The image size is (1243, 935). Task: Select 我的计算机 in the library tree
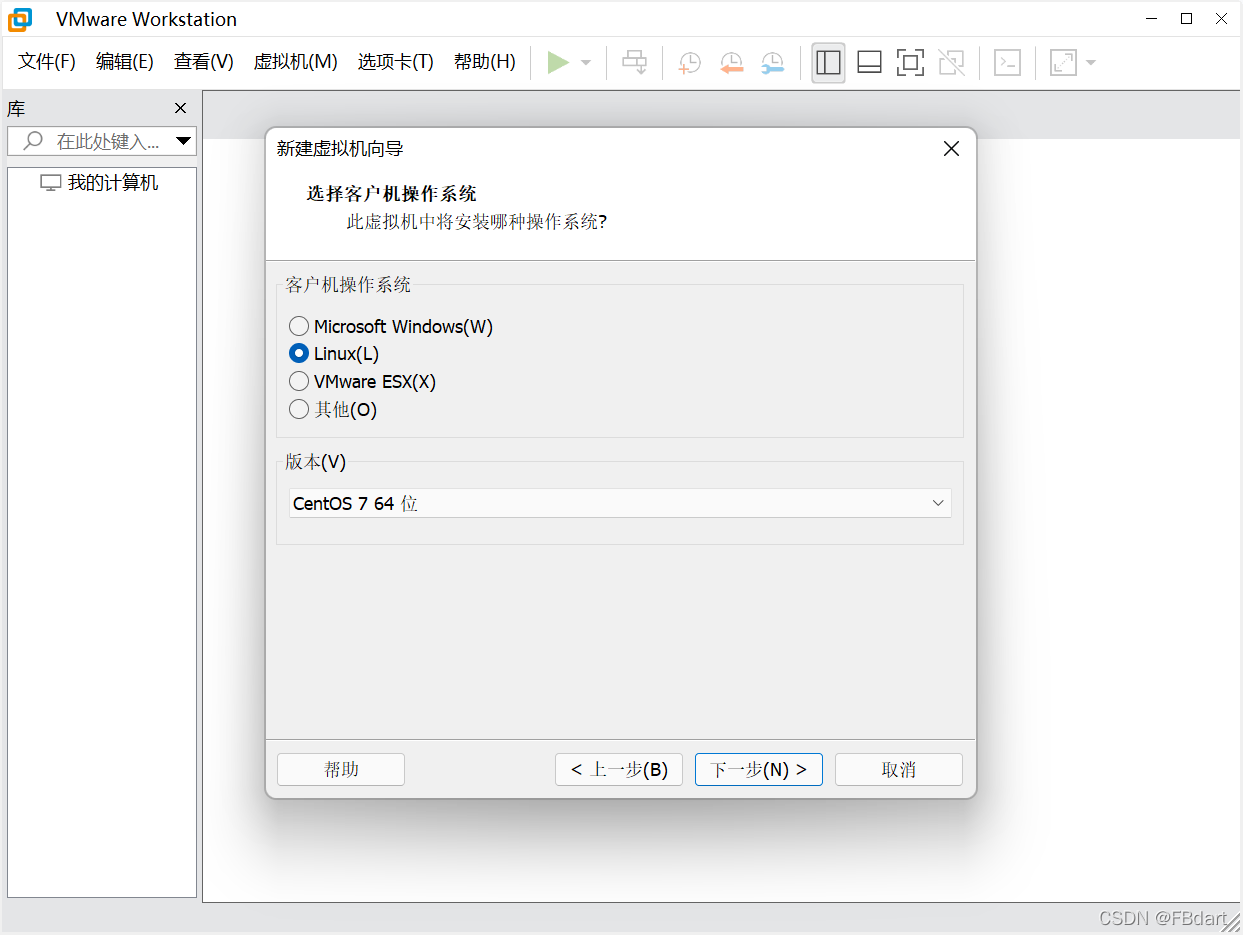coord(99,183)
